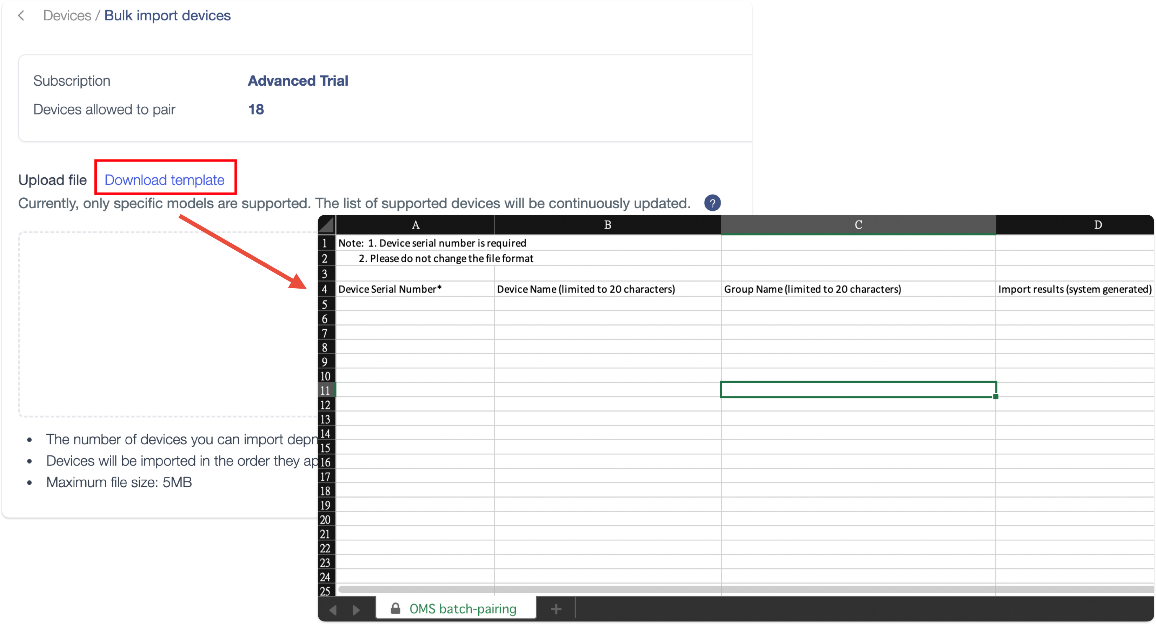Click the back chevron beside Devices breadcrumb
This screenshot has width=1156, height=625.
click(22, 16)
